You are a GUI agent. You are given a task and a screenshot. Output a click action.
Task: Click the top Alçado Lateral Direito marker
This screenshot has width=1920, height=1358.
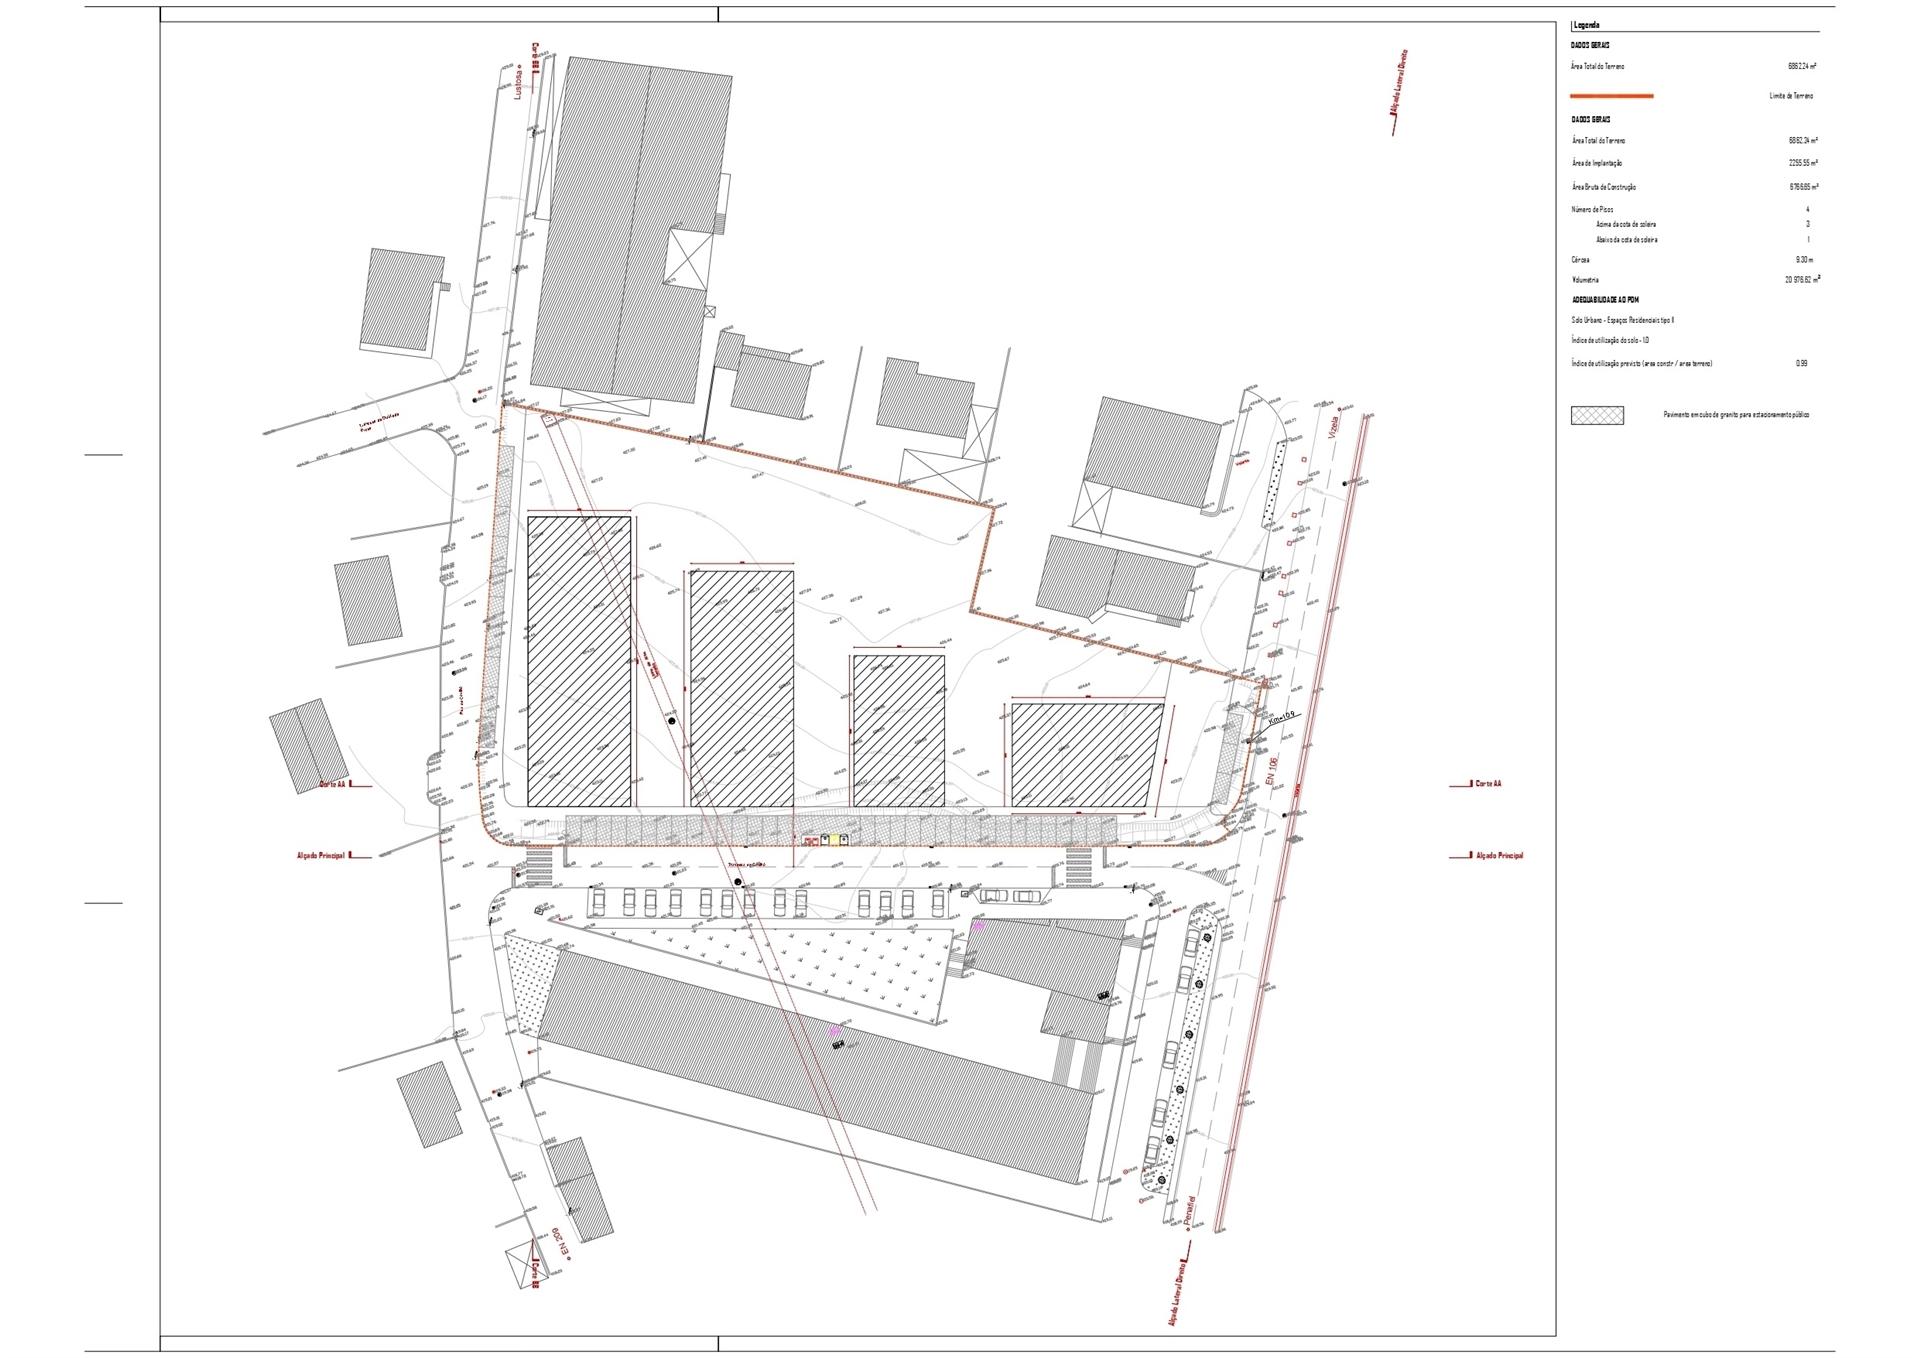pyautogui.click(x=1402, y=92)
